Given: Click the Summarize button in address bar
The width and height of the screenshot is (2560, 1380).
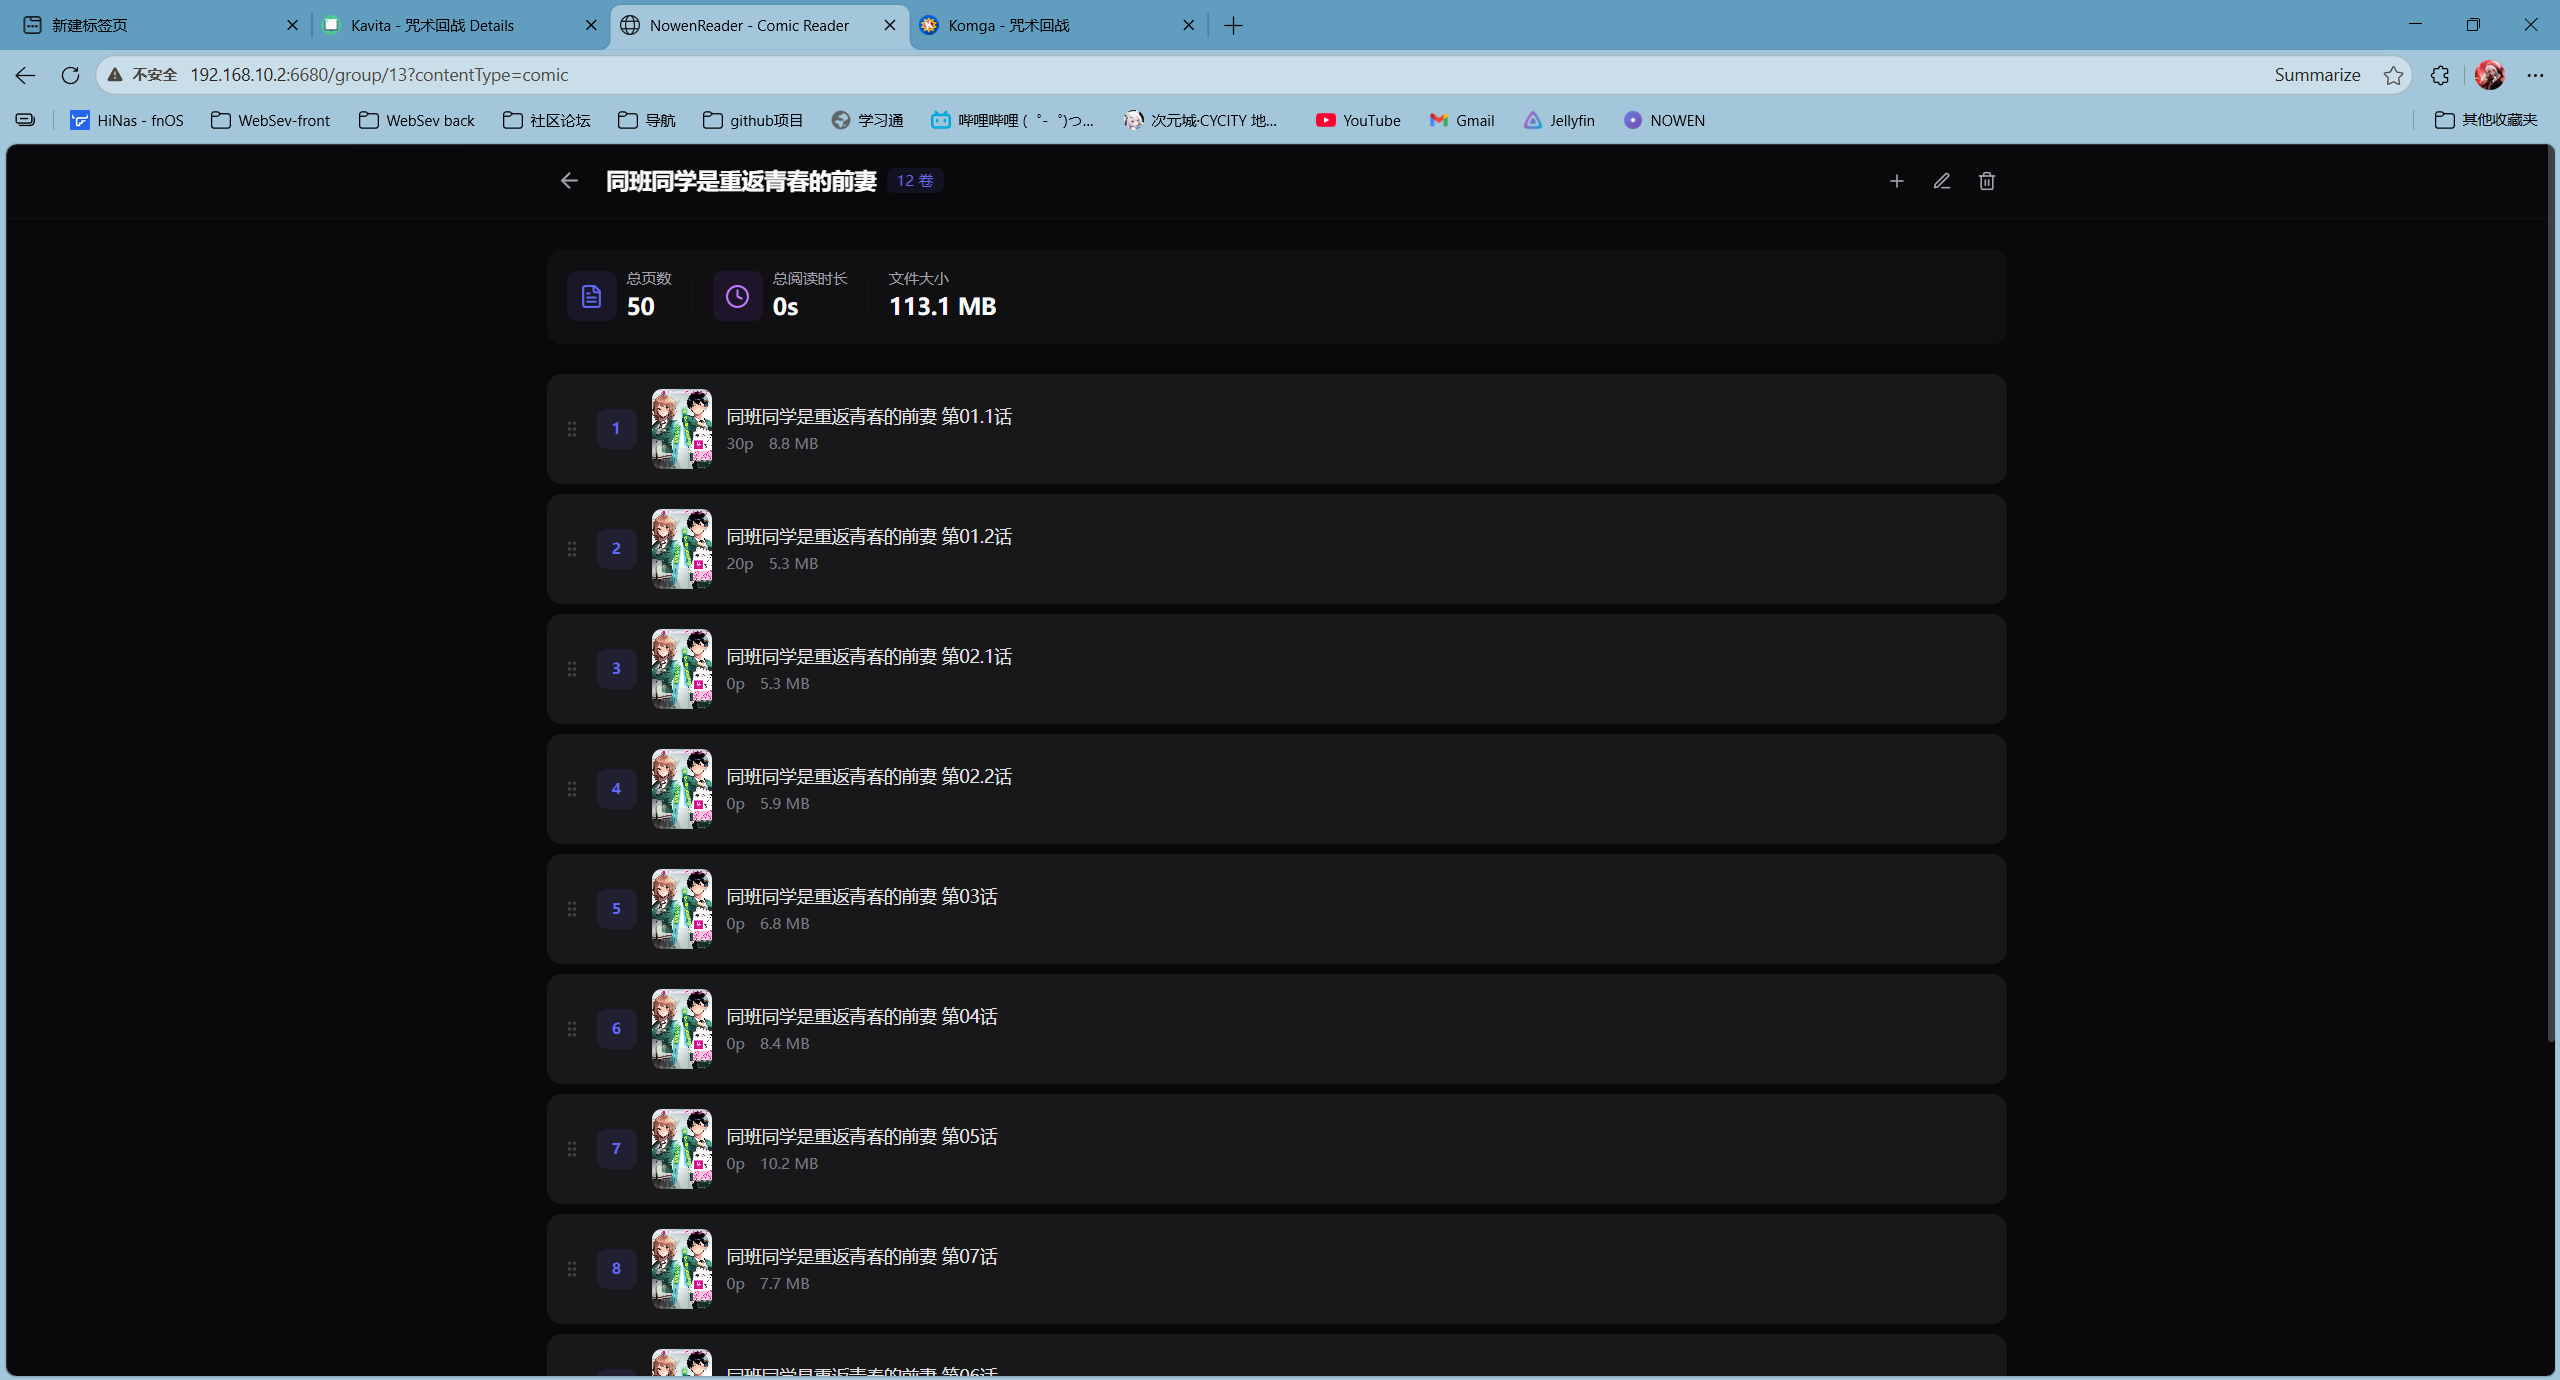Looking at the screenshot, I should point(2317,75).
